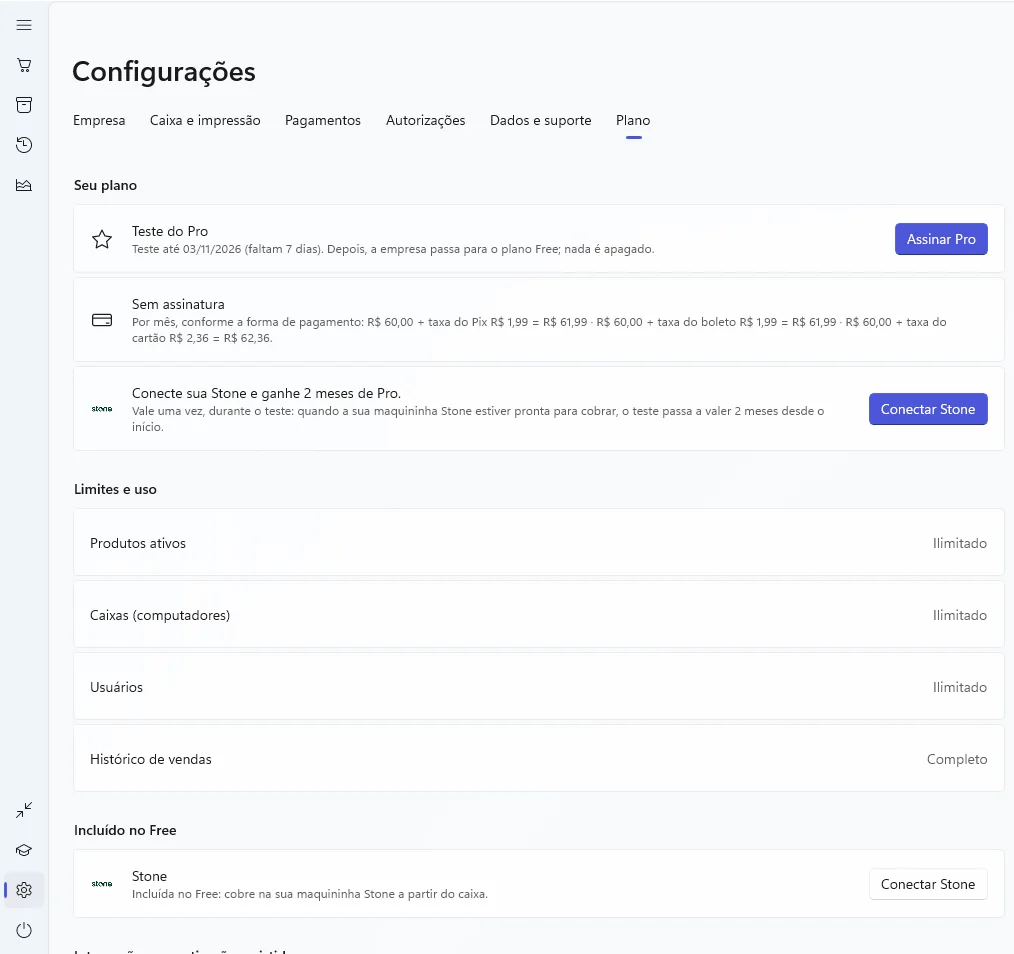1014x954 pixels.
Task: Open the graduation cap tutorials icon
Action: [x=24, y=850]
